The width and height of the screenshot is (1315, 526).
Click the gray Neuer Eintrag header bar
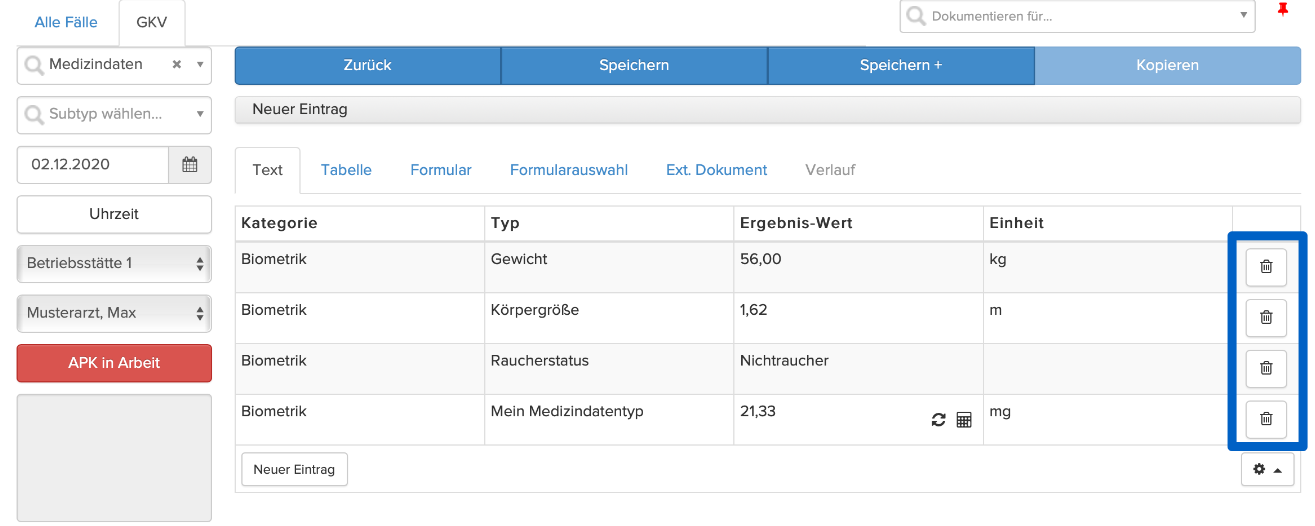767,109
